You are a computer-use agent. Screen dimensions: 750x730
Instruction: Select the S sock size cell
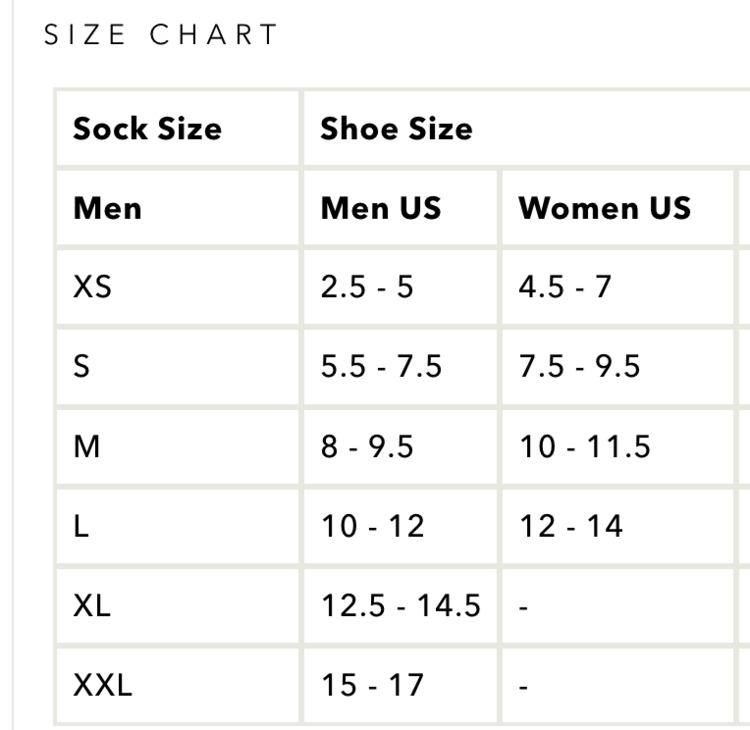point(82,366)
